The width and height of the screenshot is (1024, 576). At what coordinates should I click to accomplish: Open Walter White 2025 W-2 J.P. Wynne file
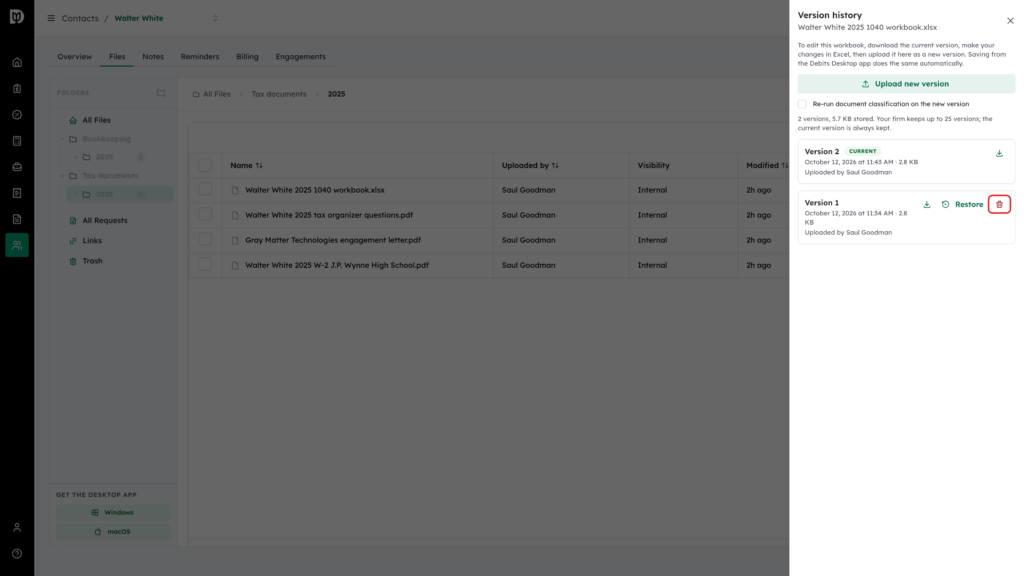click(x=337, y=265)
